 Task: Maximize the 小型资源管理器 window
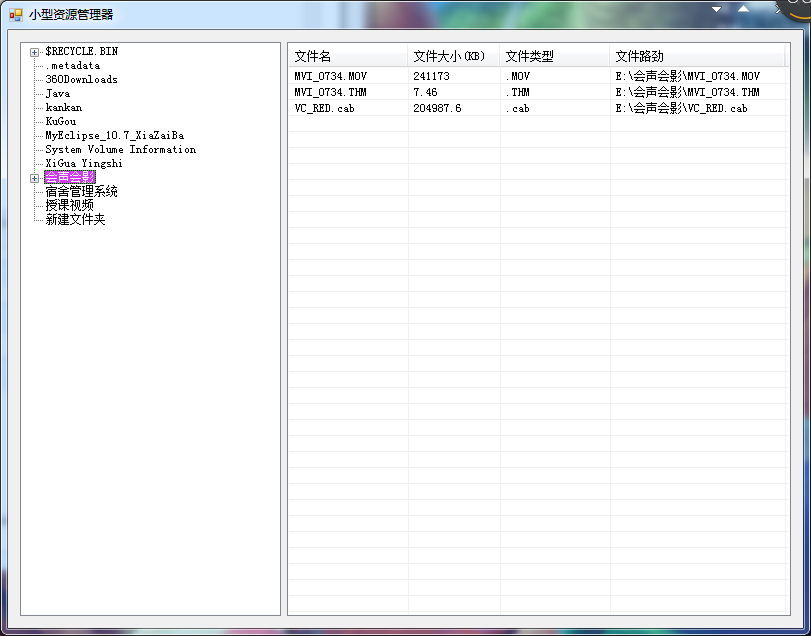[743, 9]
